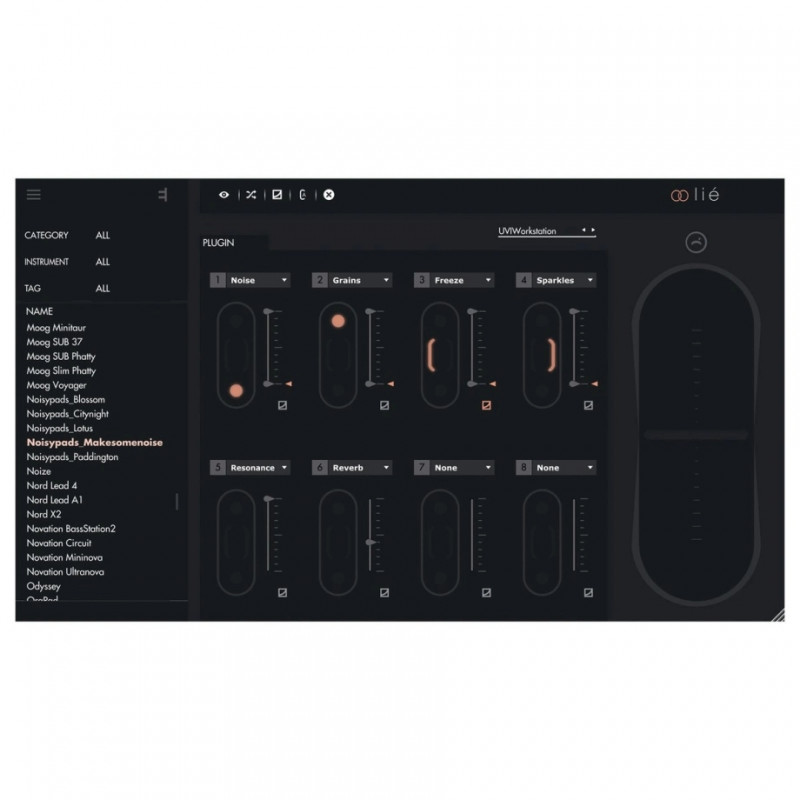
Task: Click the Noise slot top slider handle
Action: (x=268, y=311)
